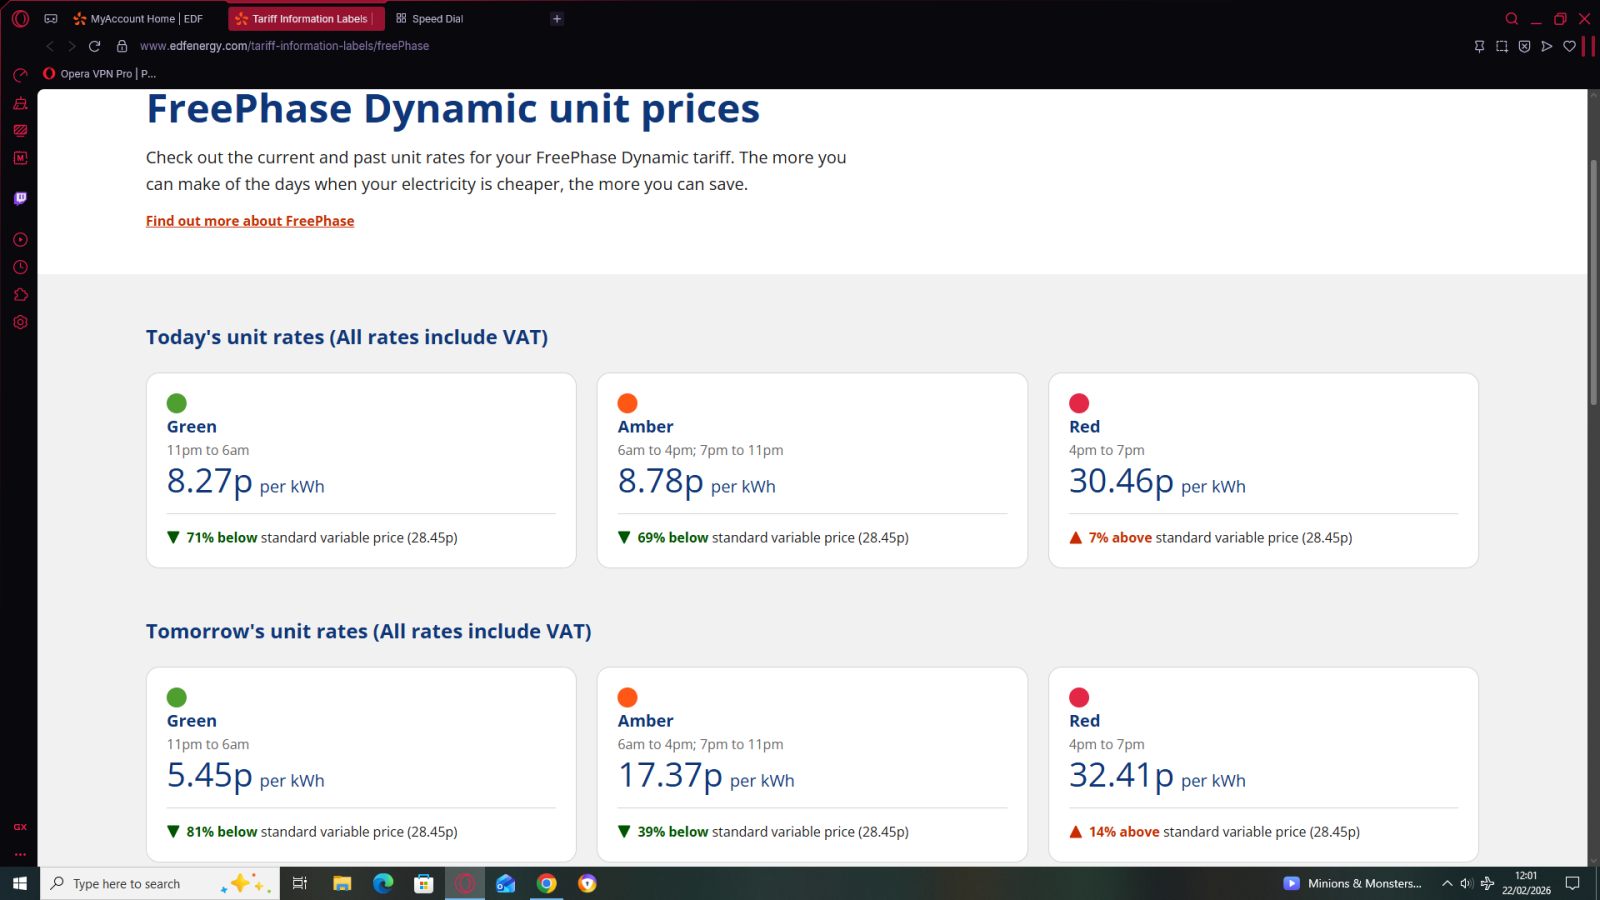Open the Opera main menu logo
Viewport: 1600px width, 900px height.
20,18
